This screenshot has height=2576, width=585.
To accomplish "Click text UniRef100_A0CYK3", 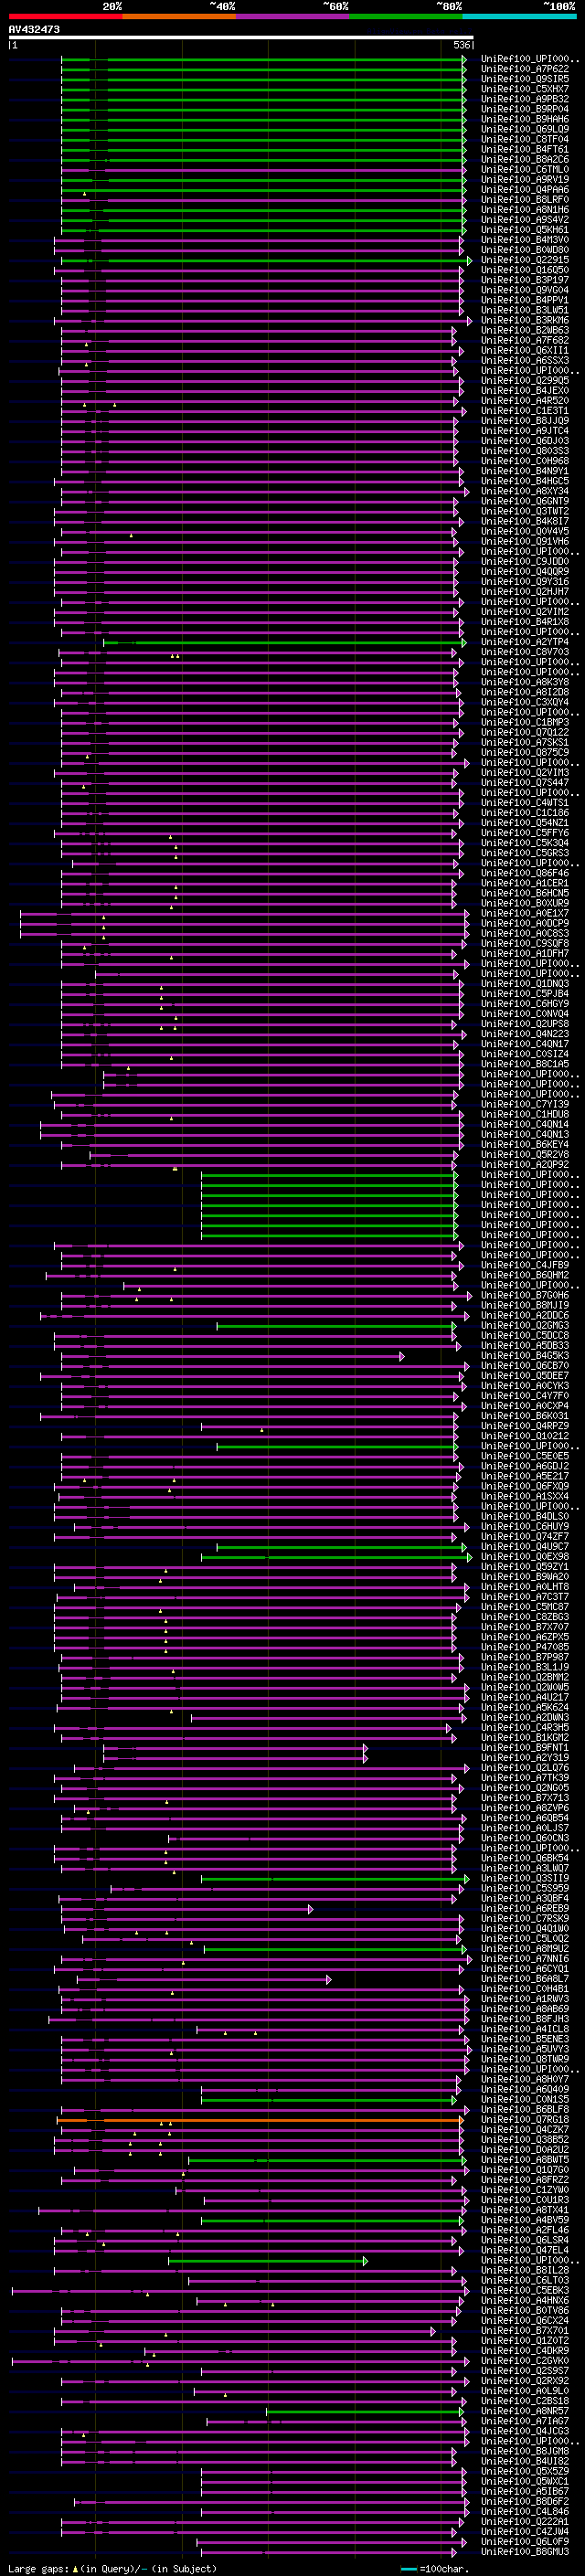I will [x=525, y=1385].
